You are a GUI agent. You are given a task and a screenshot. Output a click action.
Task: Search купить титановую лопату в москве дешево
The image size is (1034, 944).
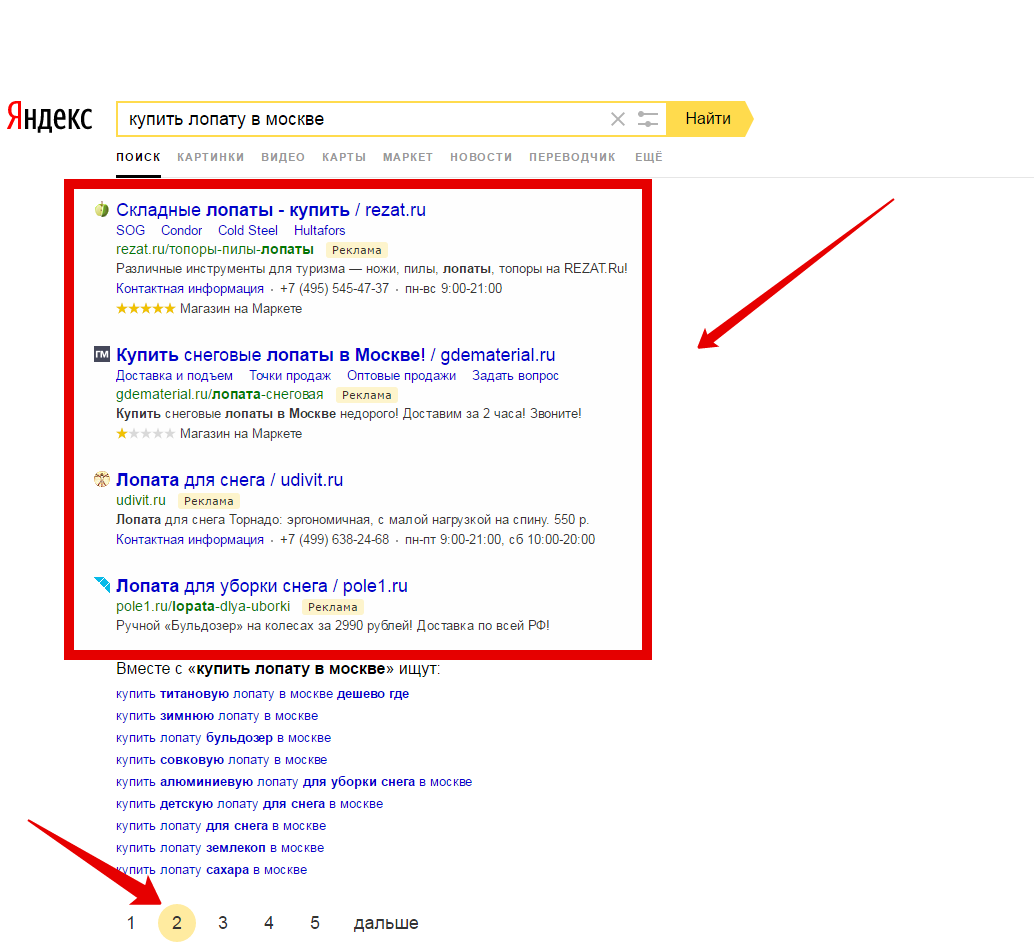(x=262, y=693)
